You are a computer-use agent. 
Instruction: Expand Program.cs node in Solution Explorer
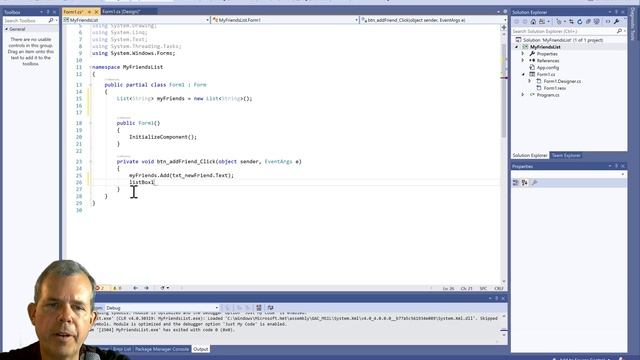(523, 95)
